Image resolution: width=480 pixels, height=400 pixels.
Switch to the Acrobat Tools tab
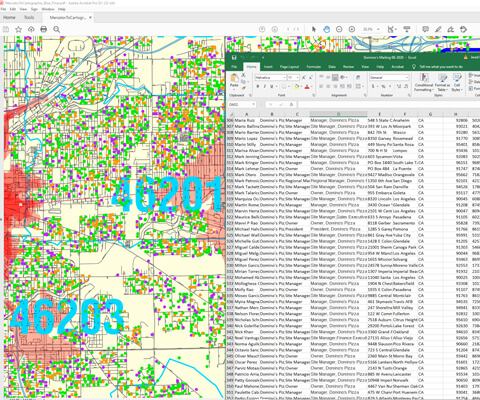coord(29,17)
